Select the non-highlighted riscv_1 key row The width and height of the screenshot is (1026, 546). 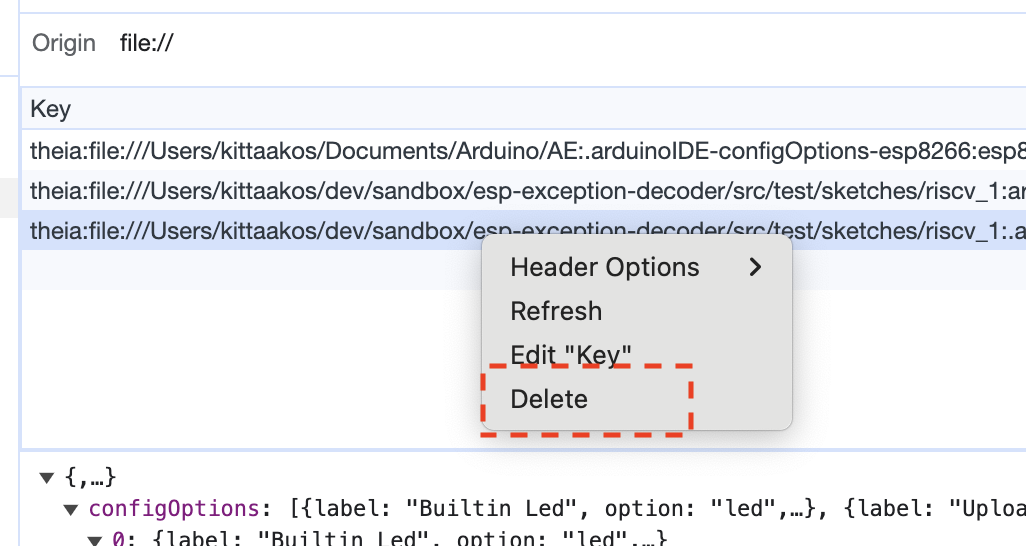pos(500,190)
